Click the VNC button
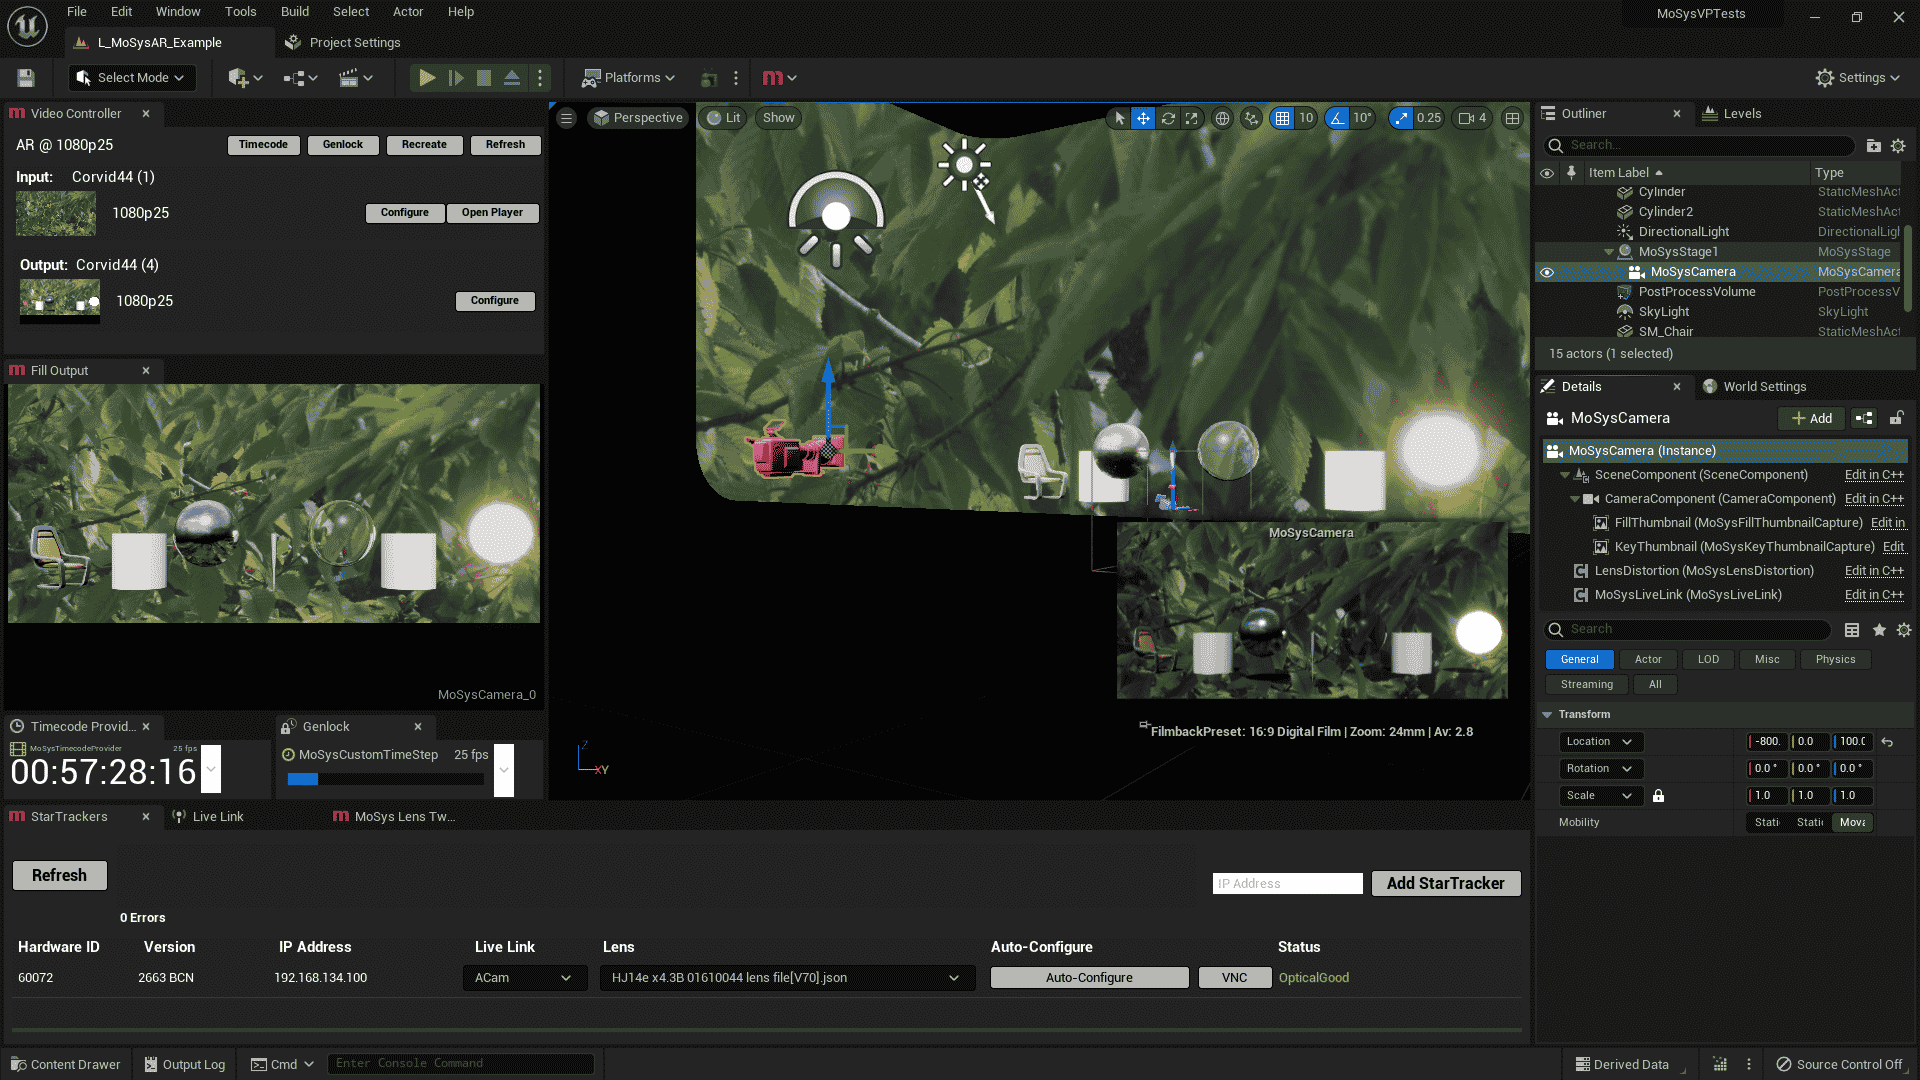Viewport: 1920px width, 1080px height. [1235, 978]
